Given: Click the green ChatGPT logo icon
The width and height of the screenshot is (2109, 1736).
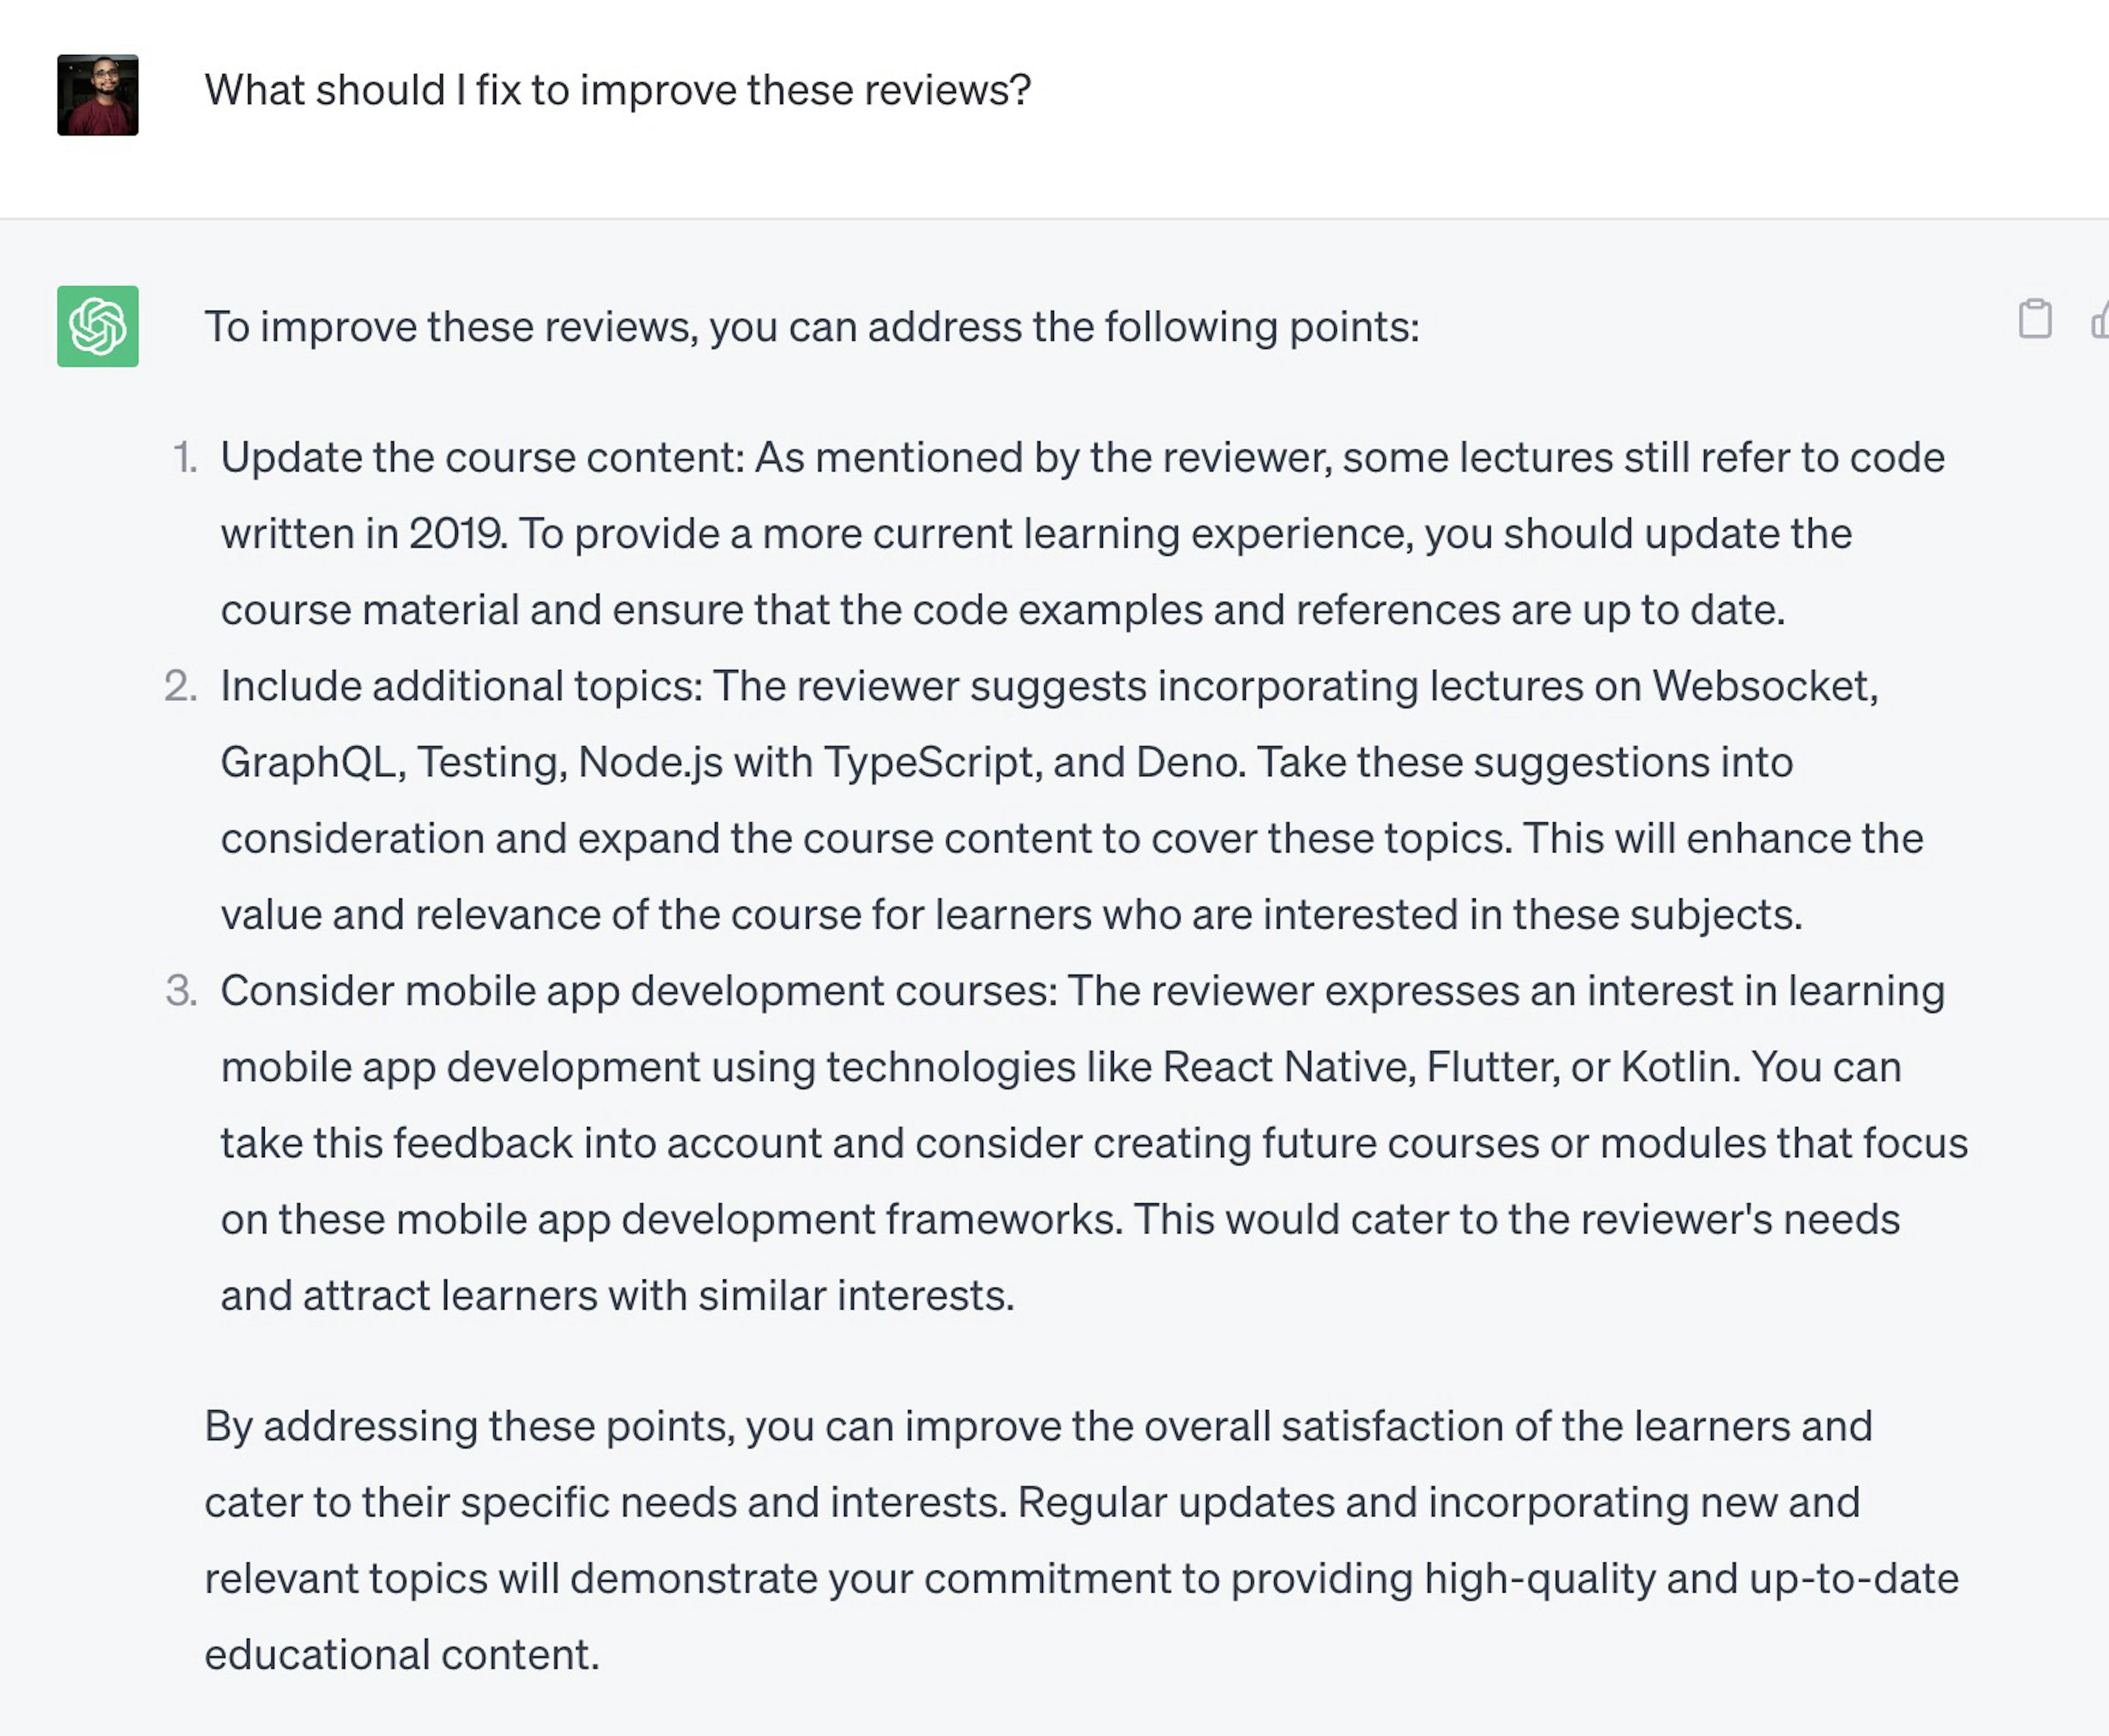Looking at the screenshot, I should [x=98, y=326].
